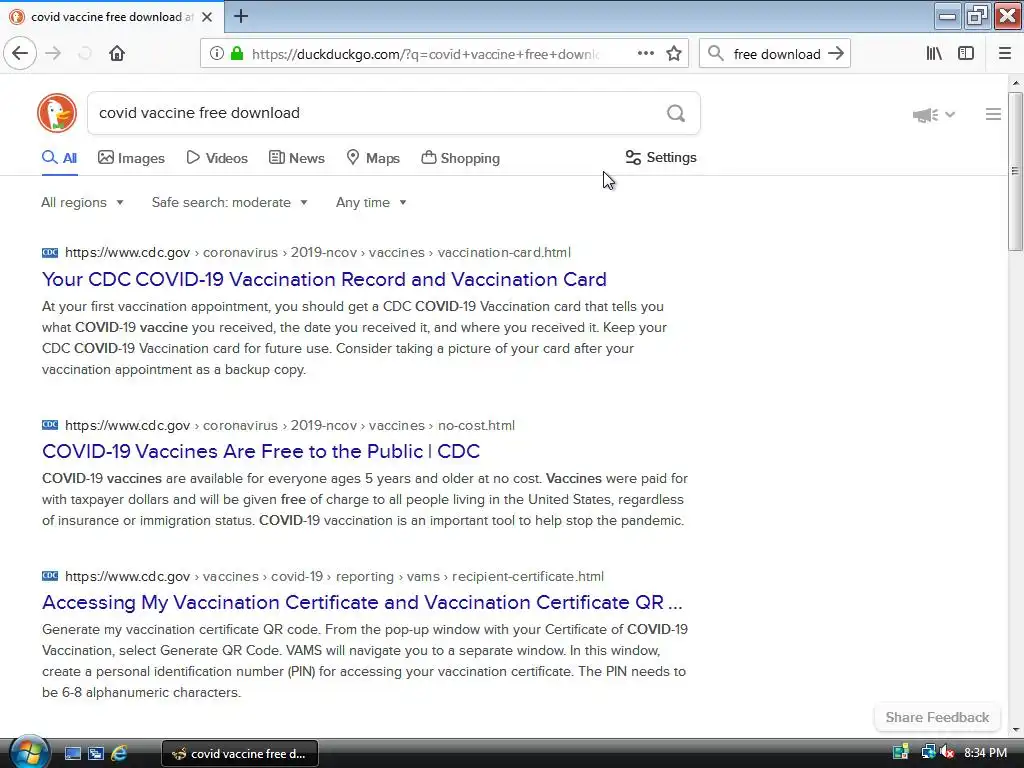Open the Windows Start orb
1024x768 pixels.
tap(29, 752)
